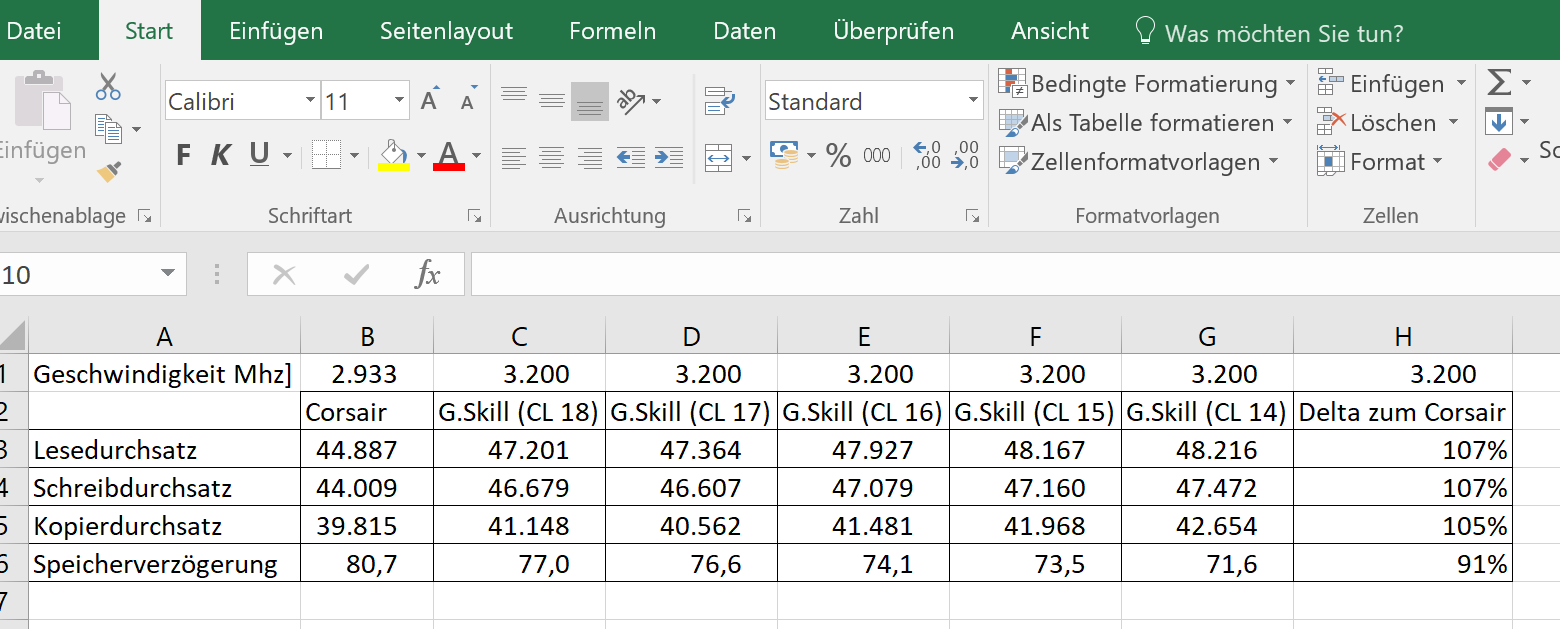Click the fx insert function icon
Screen dimensions: 1560x629
coord(428,274)
